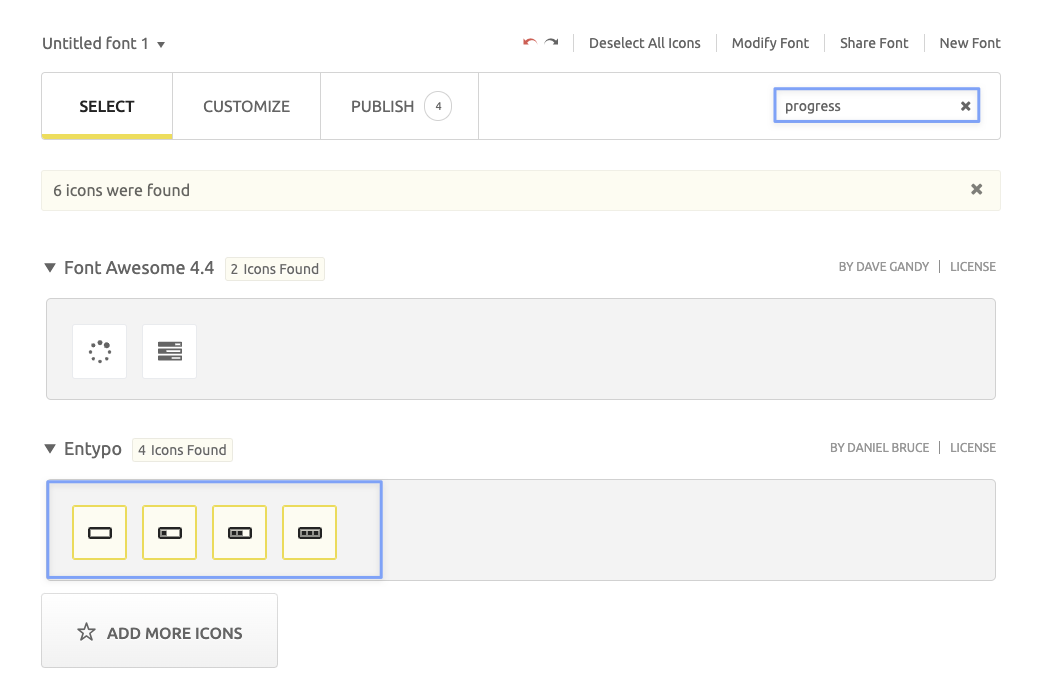Viewport: 1047px width, 686px height.
Task: Deselect the last highlighted Entypo progress icon
Action: (309, 532)
